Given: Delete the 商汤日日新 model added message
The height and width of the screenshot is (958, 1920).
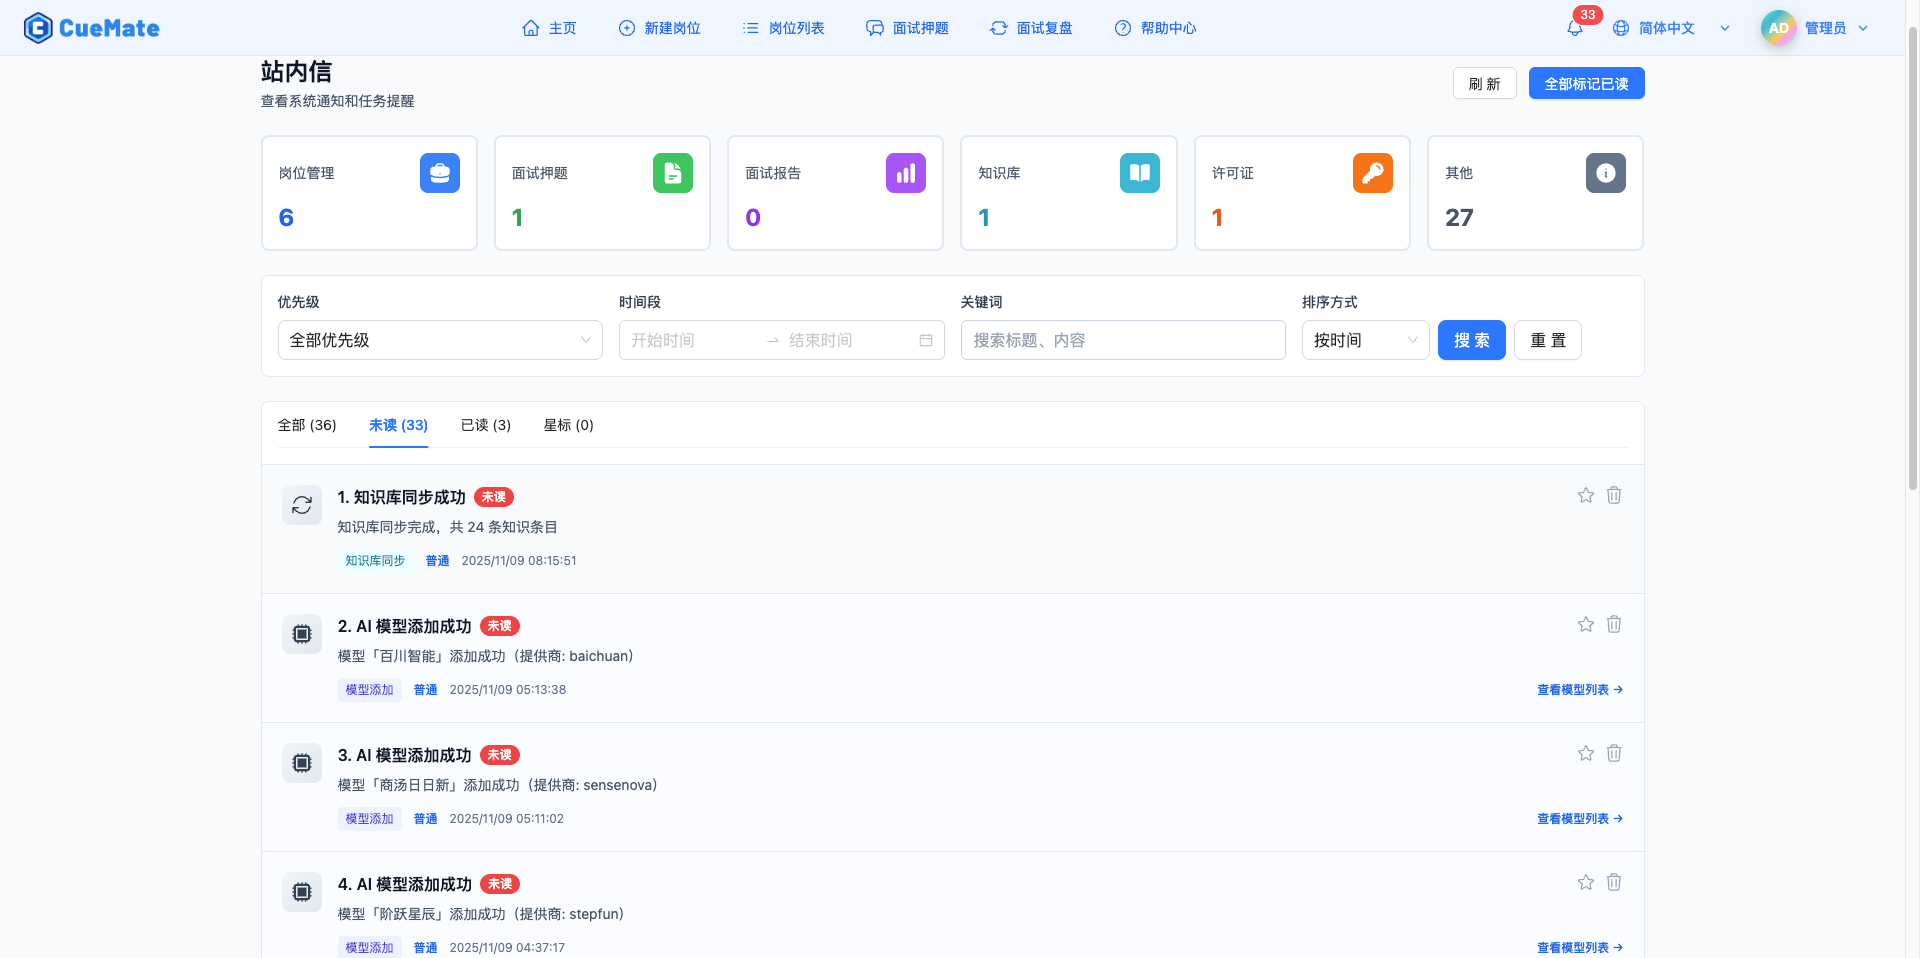Looking at the screenshot, I should tap(1613, 753).
